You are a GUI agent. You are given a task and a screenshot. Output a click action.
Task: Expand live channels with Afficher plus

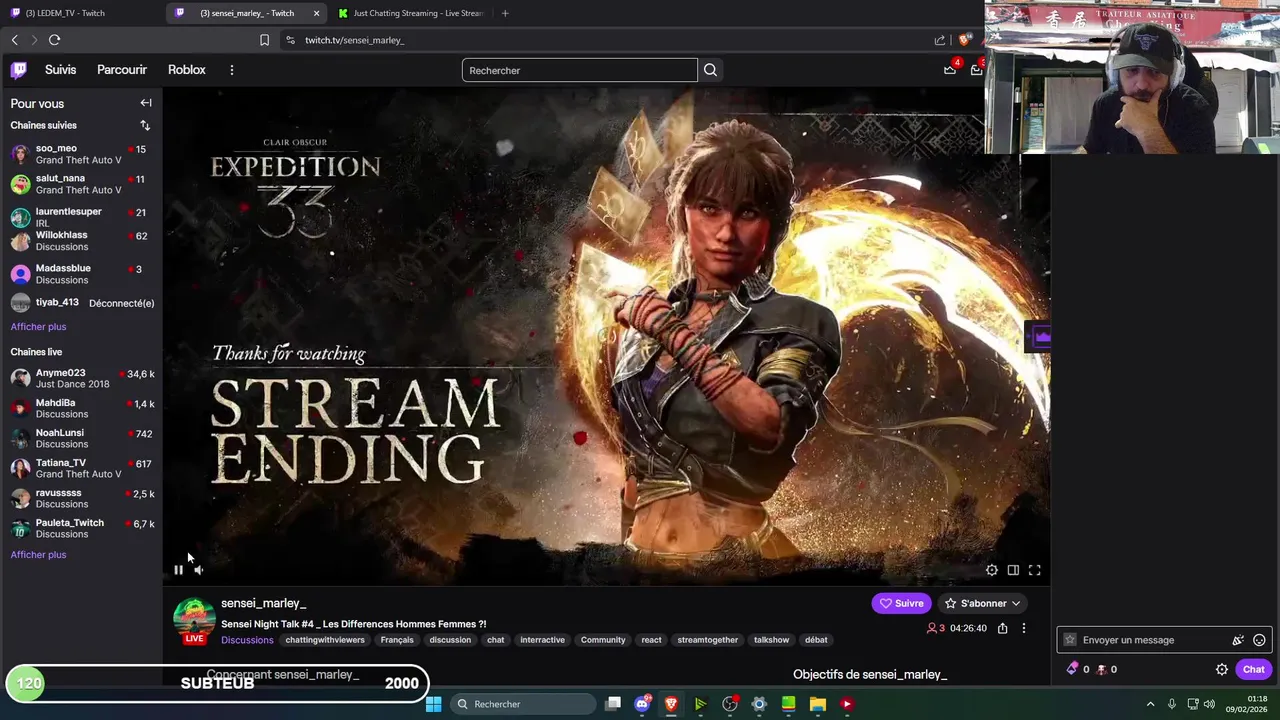[x=38, y=555]
